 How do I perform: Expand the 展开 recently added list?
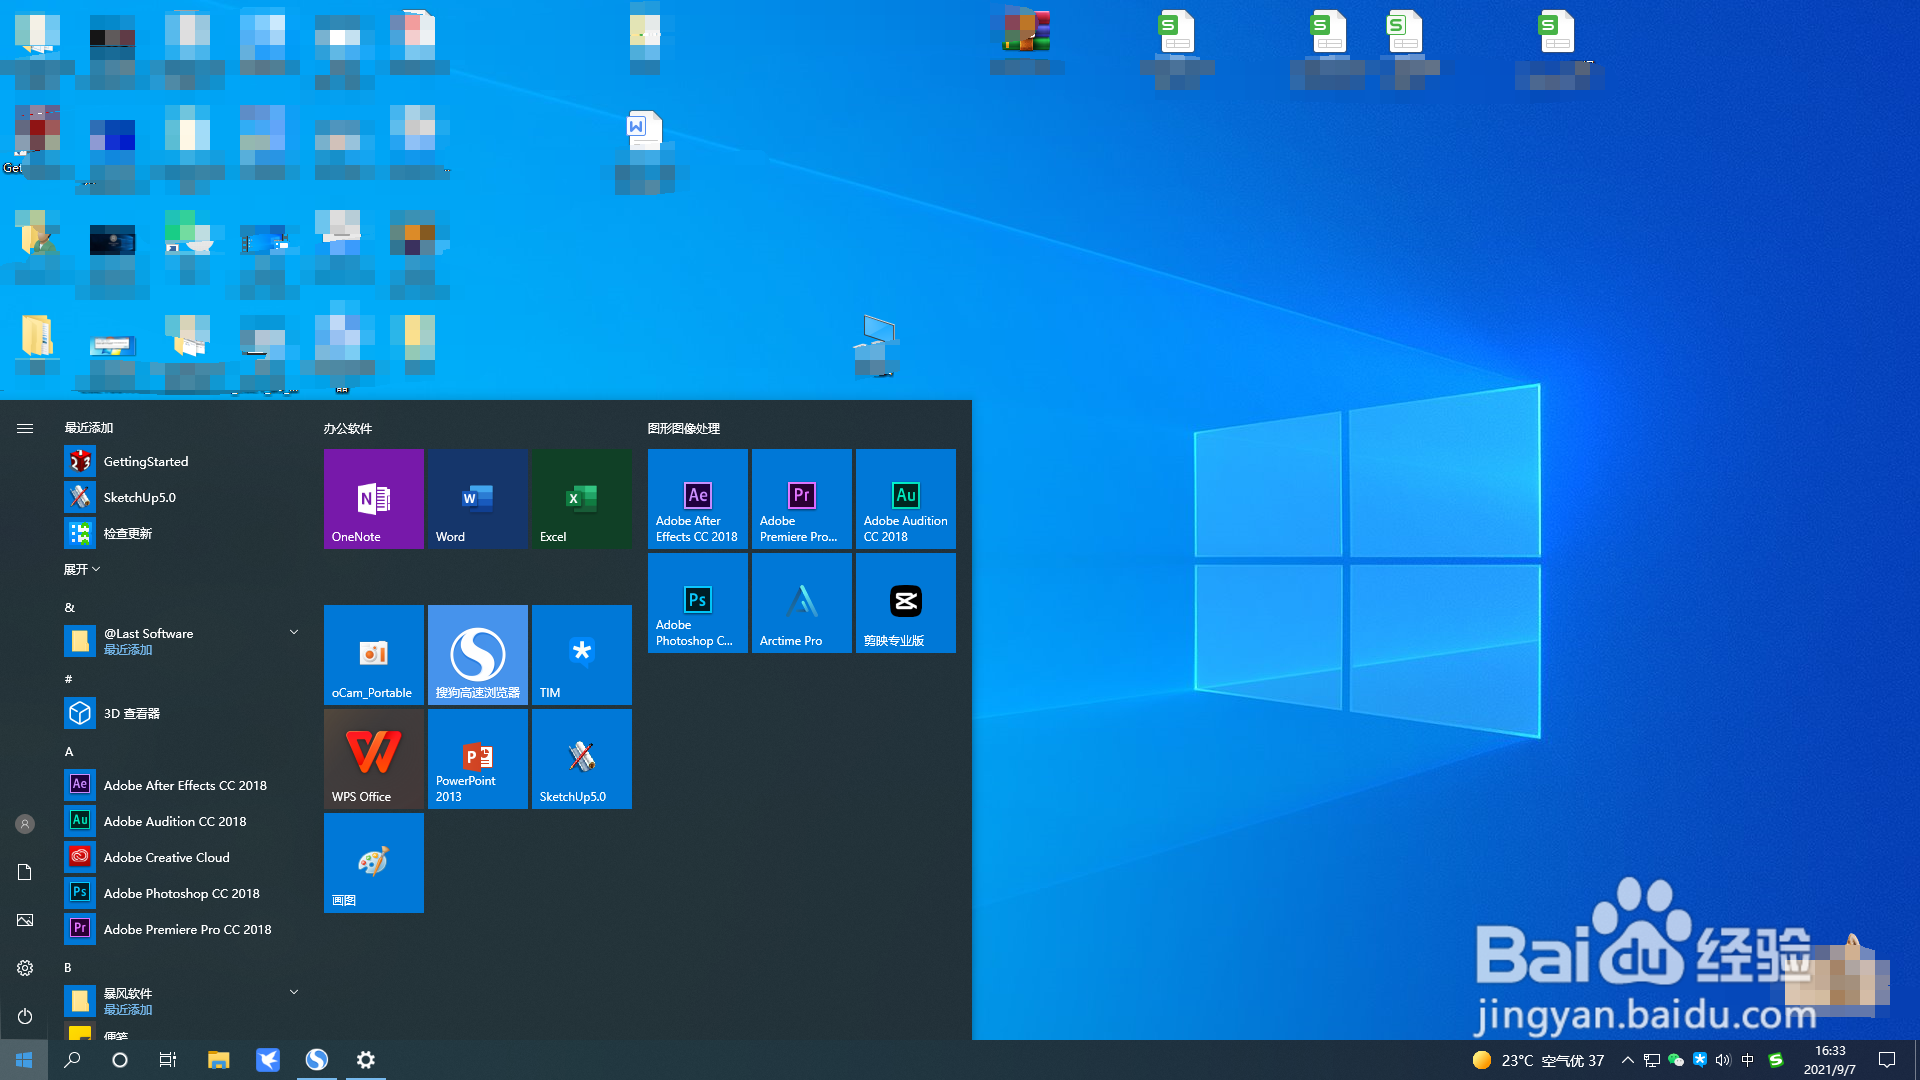(82, 569)
